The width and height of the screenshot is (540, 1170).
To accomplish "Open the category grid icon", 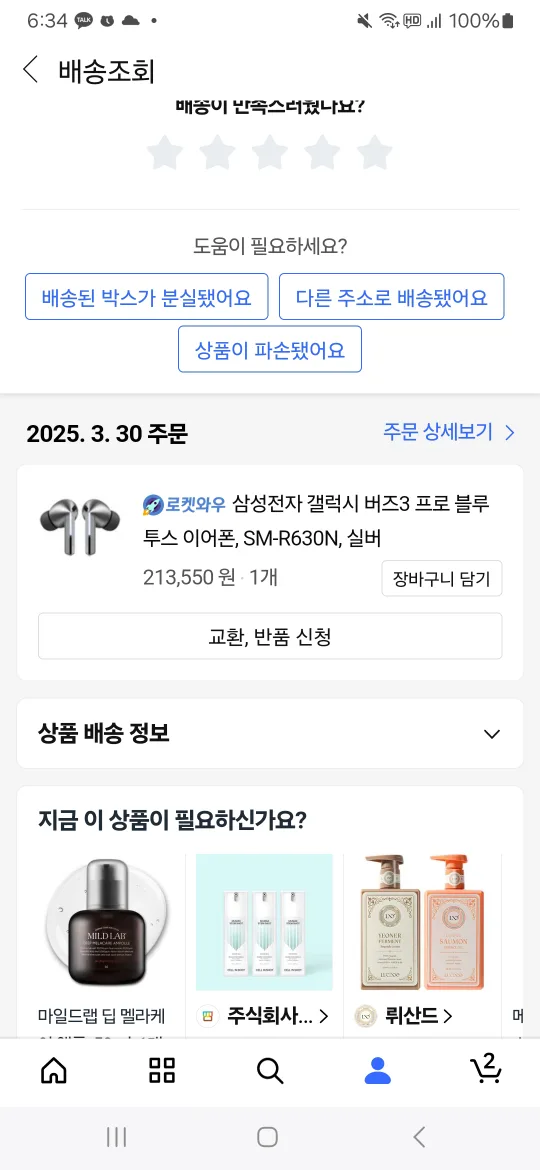I will [x=162, y=1070].
